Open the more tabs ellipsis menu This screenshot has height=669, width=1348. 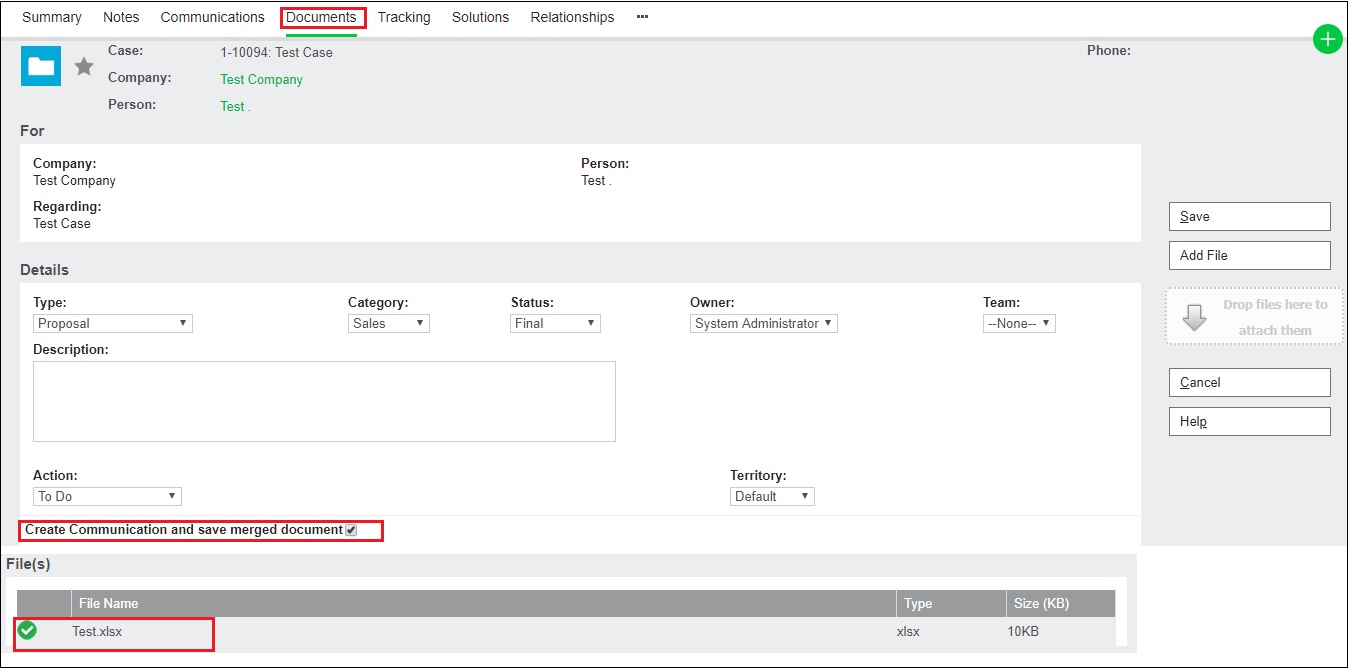pyautogui.click(x=642, y=17)
